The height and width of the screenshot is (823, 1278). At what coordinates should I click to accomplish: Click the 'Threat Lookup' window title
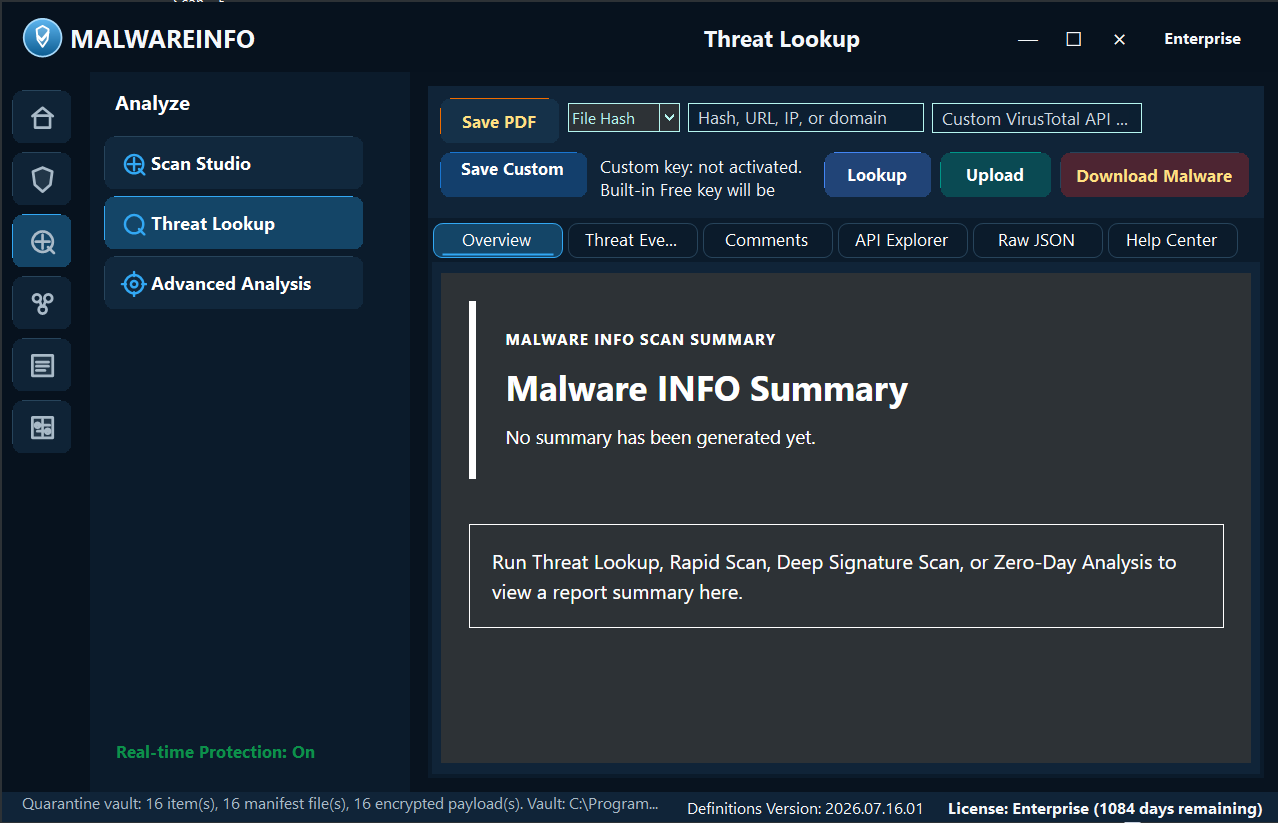click(x=782, y=39)
